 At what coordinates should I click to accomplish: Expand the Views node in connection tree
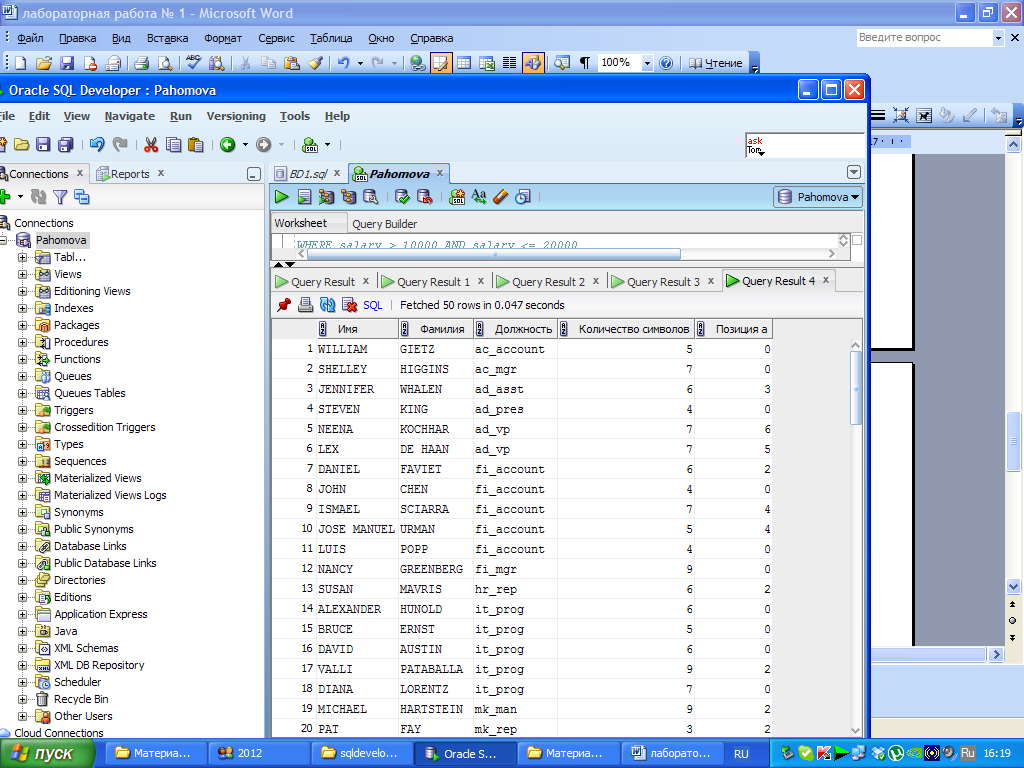[x=23, y=274]
